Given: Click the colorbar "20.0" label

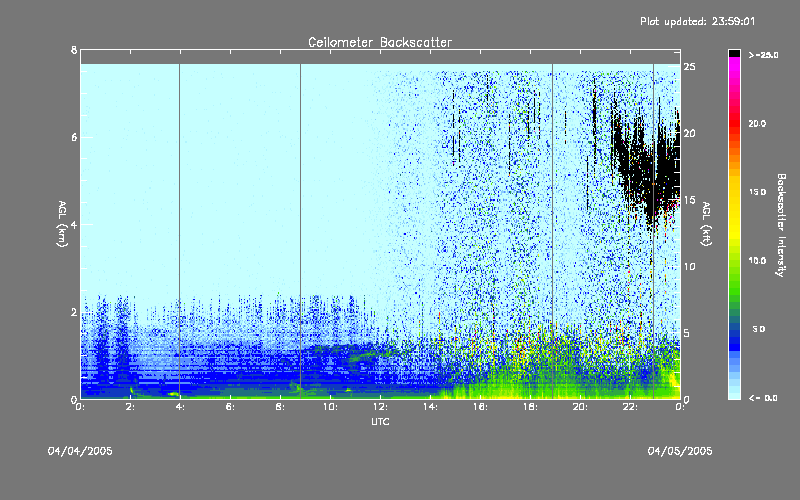Looking at the screenshot, I should 757,123.
